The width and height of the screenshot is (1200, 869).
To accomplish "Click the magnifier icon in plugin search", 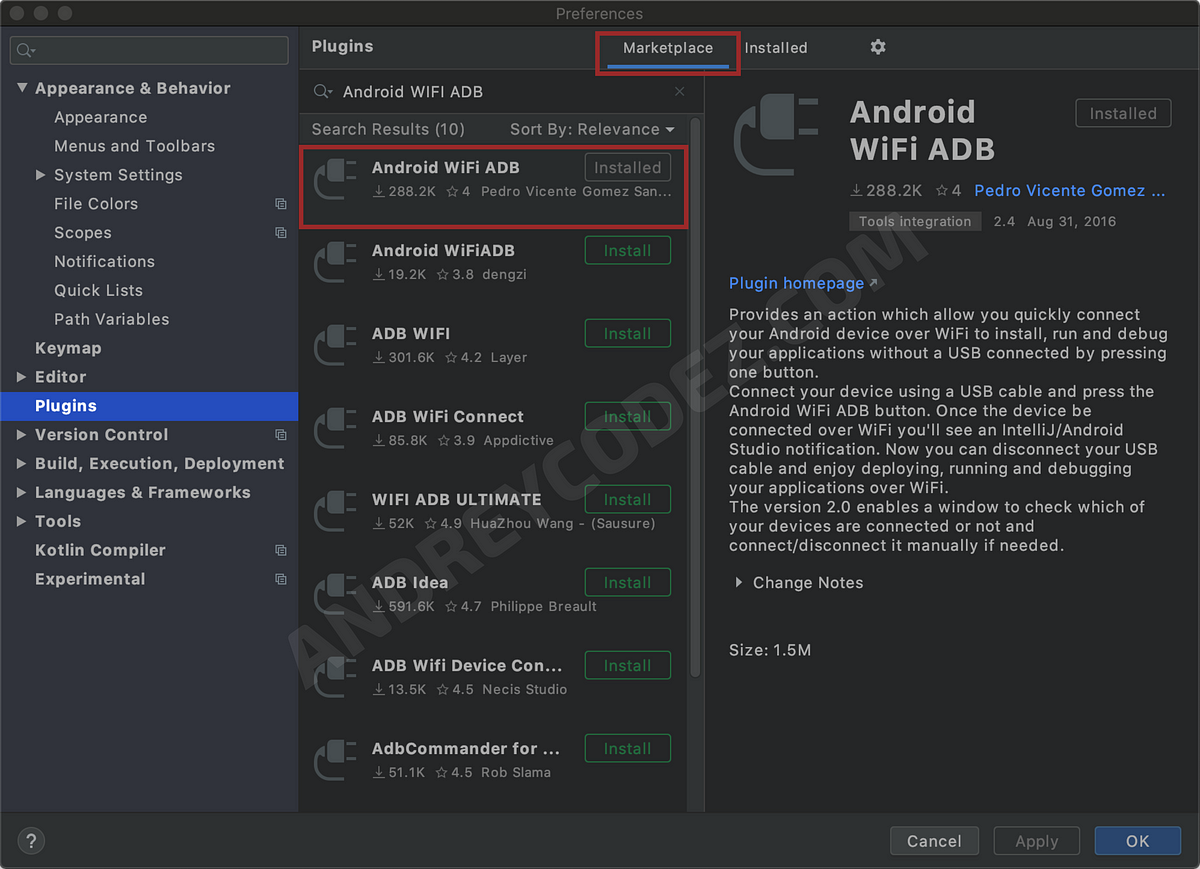I will [x=322, y=91].
